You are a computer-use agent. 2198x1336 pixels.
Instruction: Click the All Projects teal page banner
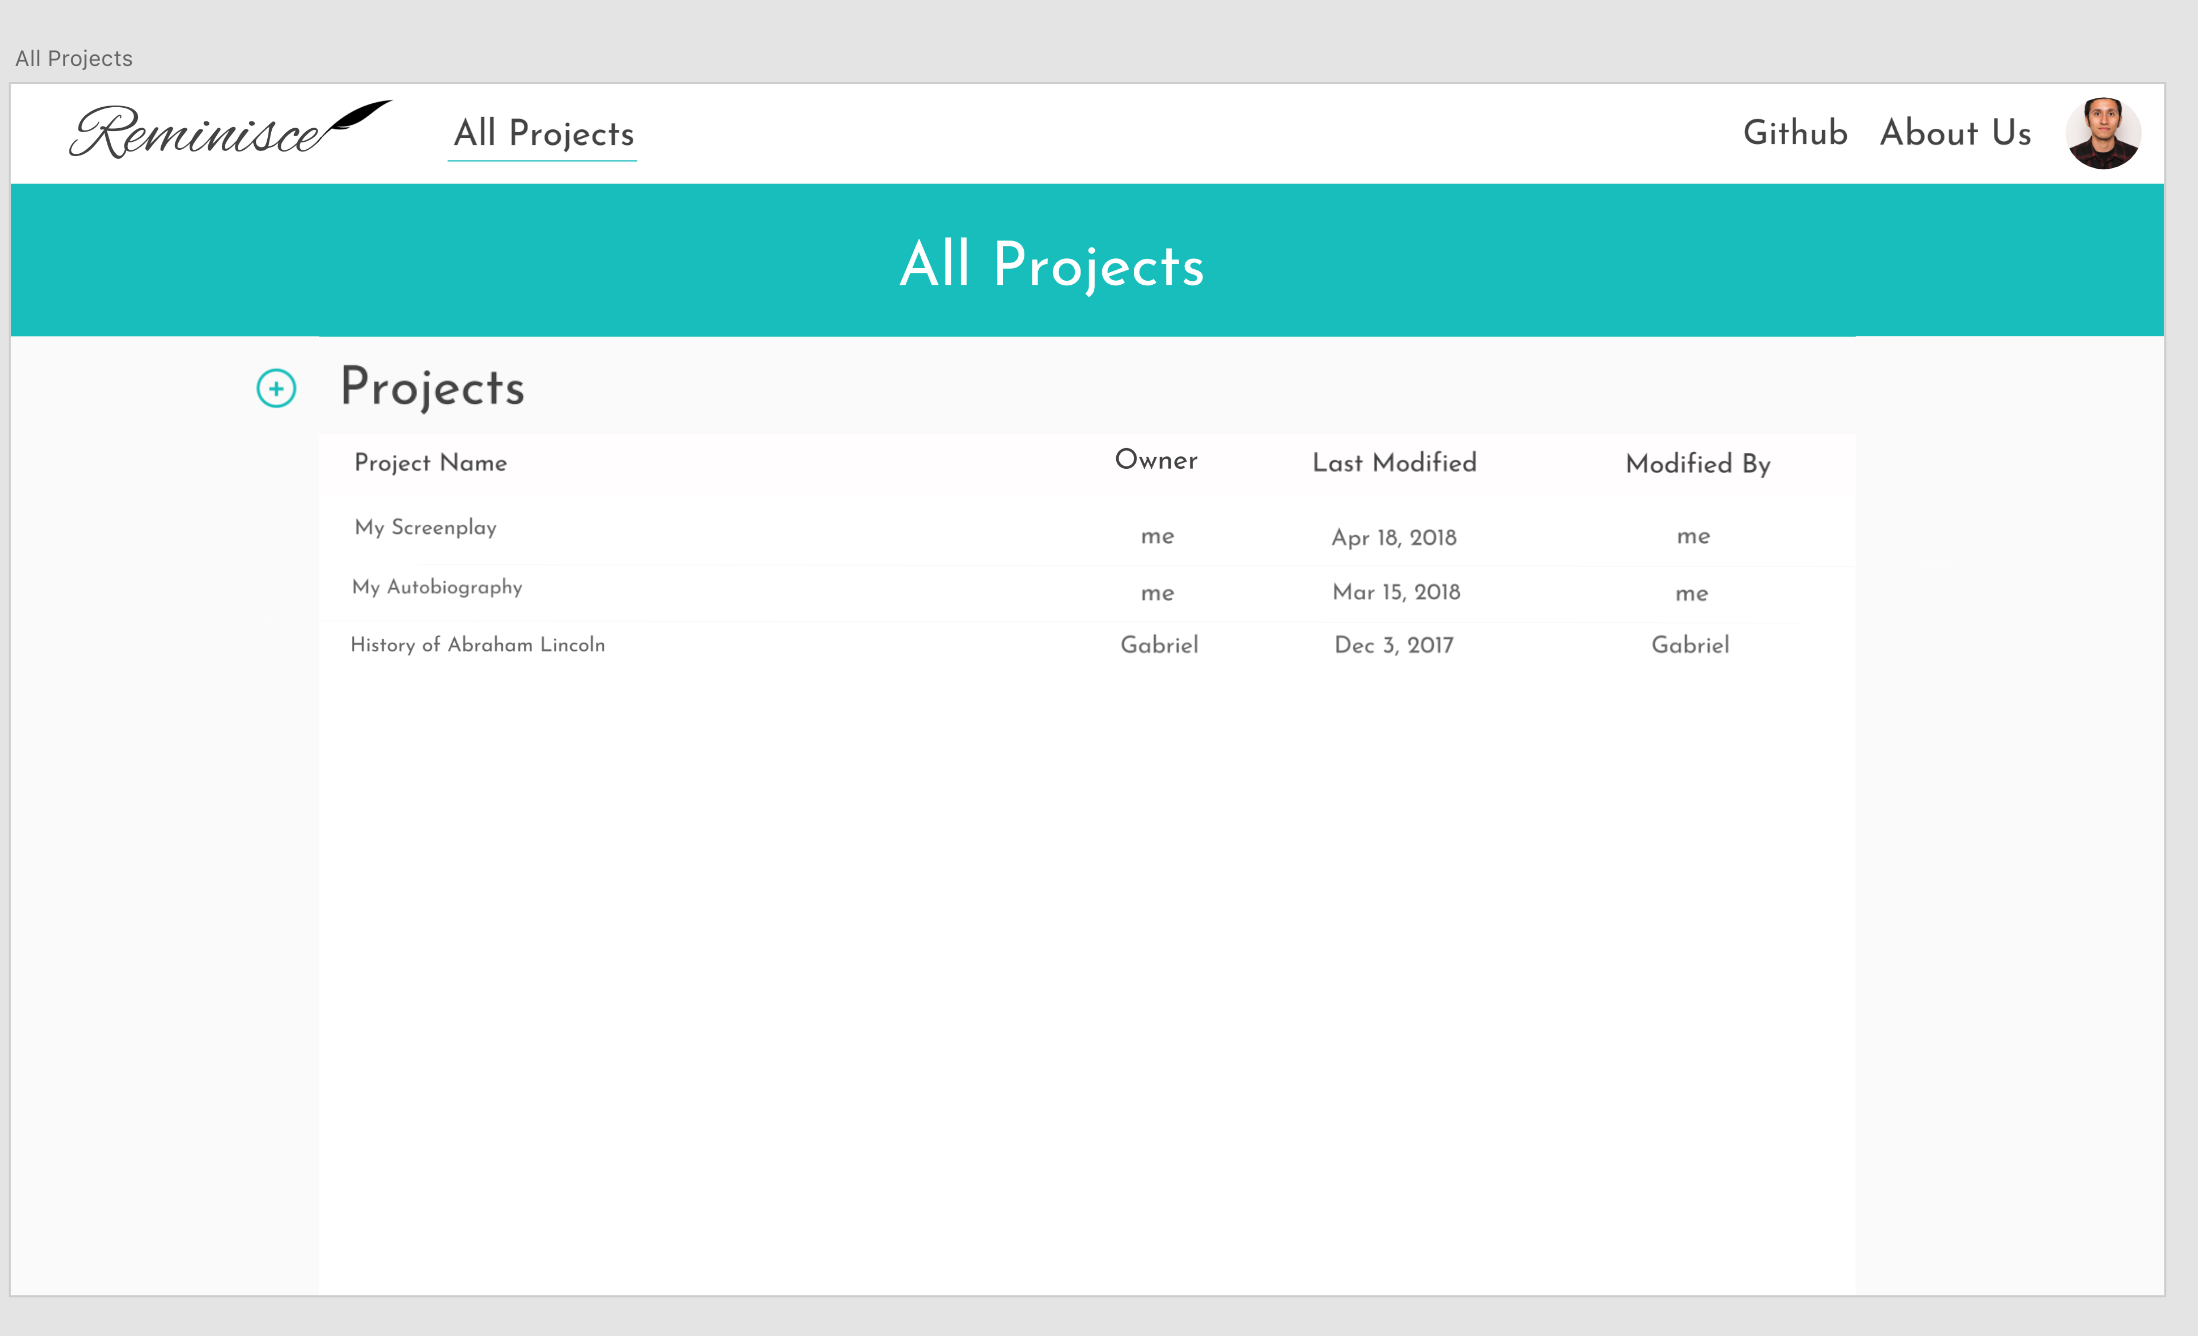1052,264
